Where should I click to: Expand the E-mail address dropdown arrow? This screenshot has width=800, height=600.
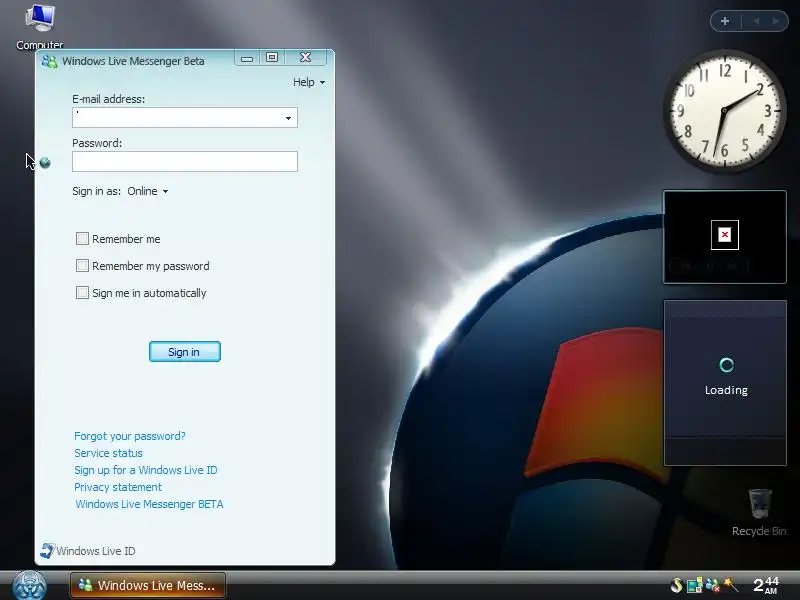coord(288,118)
